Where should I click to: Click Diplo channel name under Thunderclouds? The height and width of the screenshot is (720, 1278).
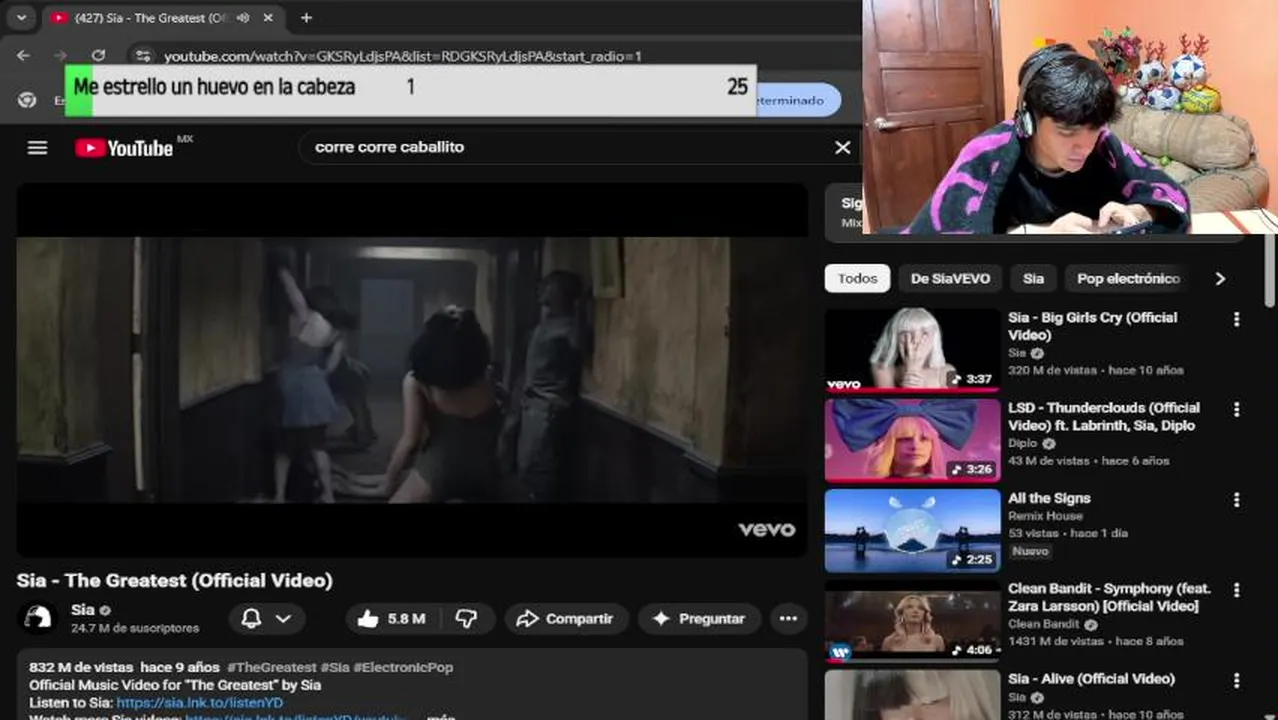[1023, 443]
